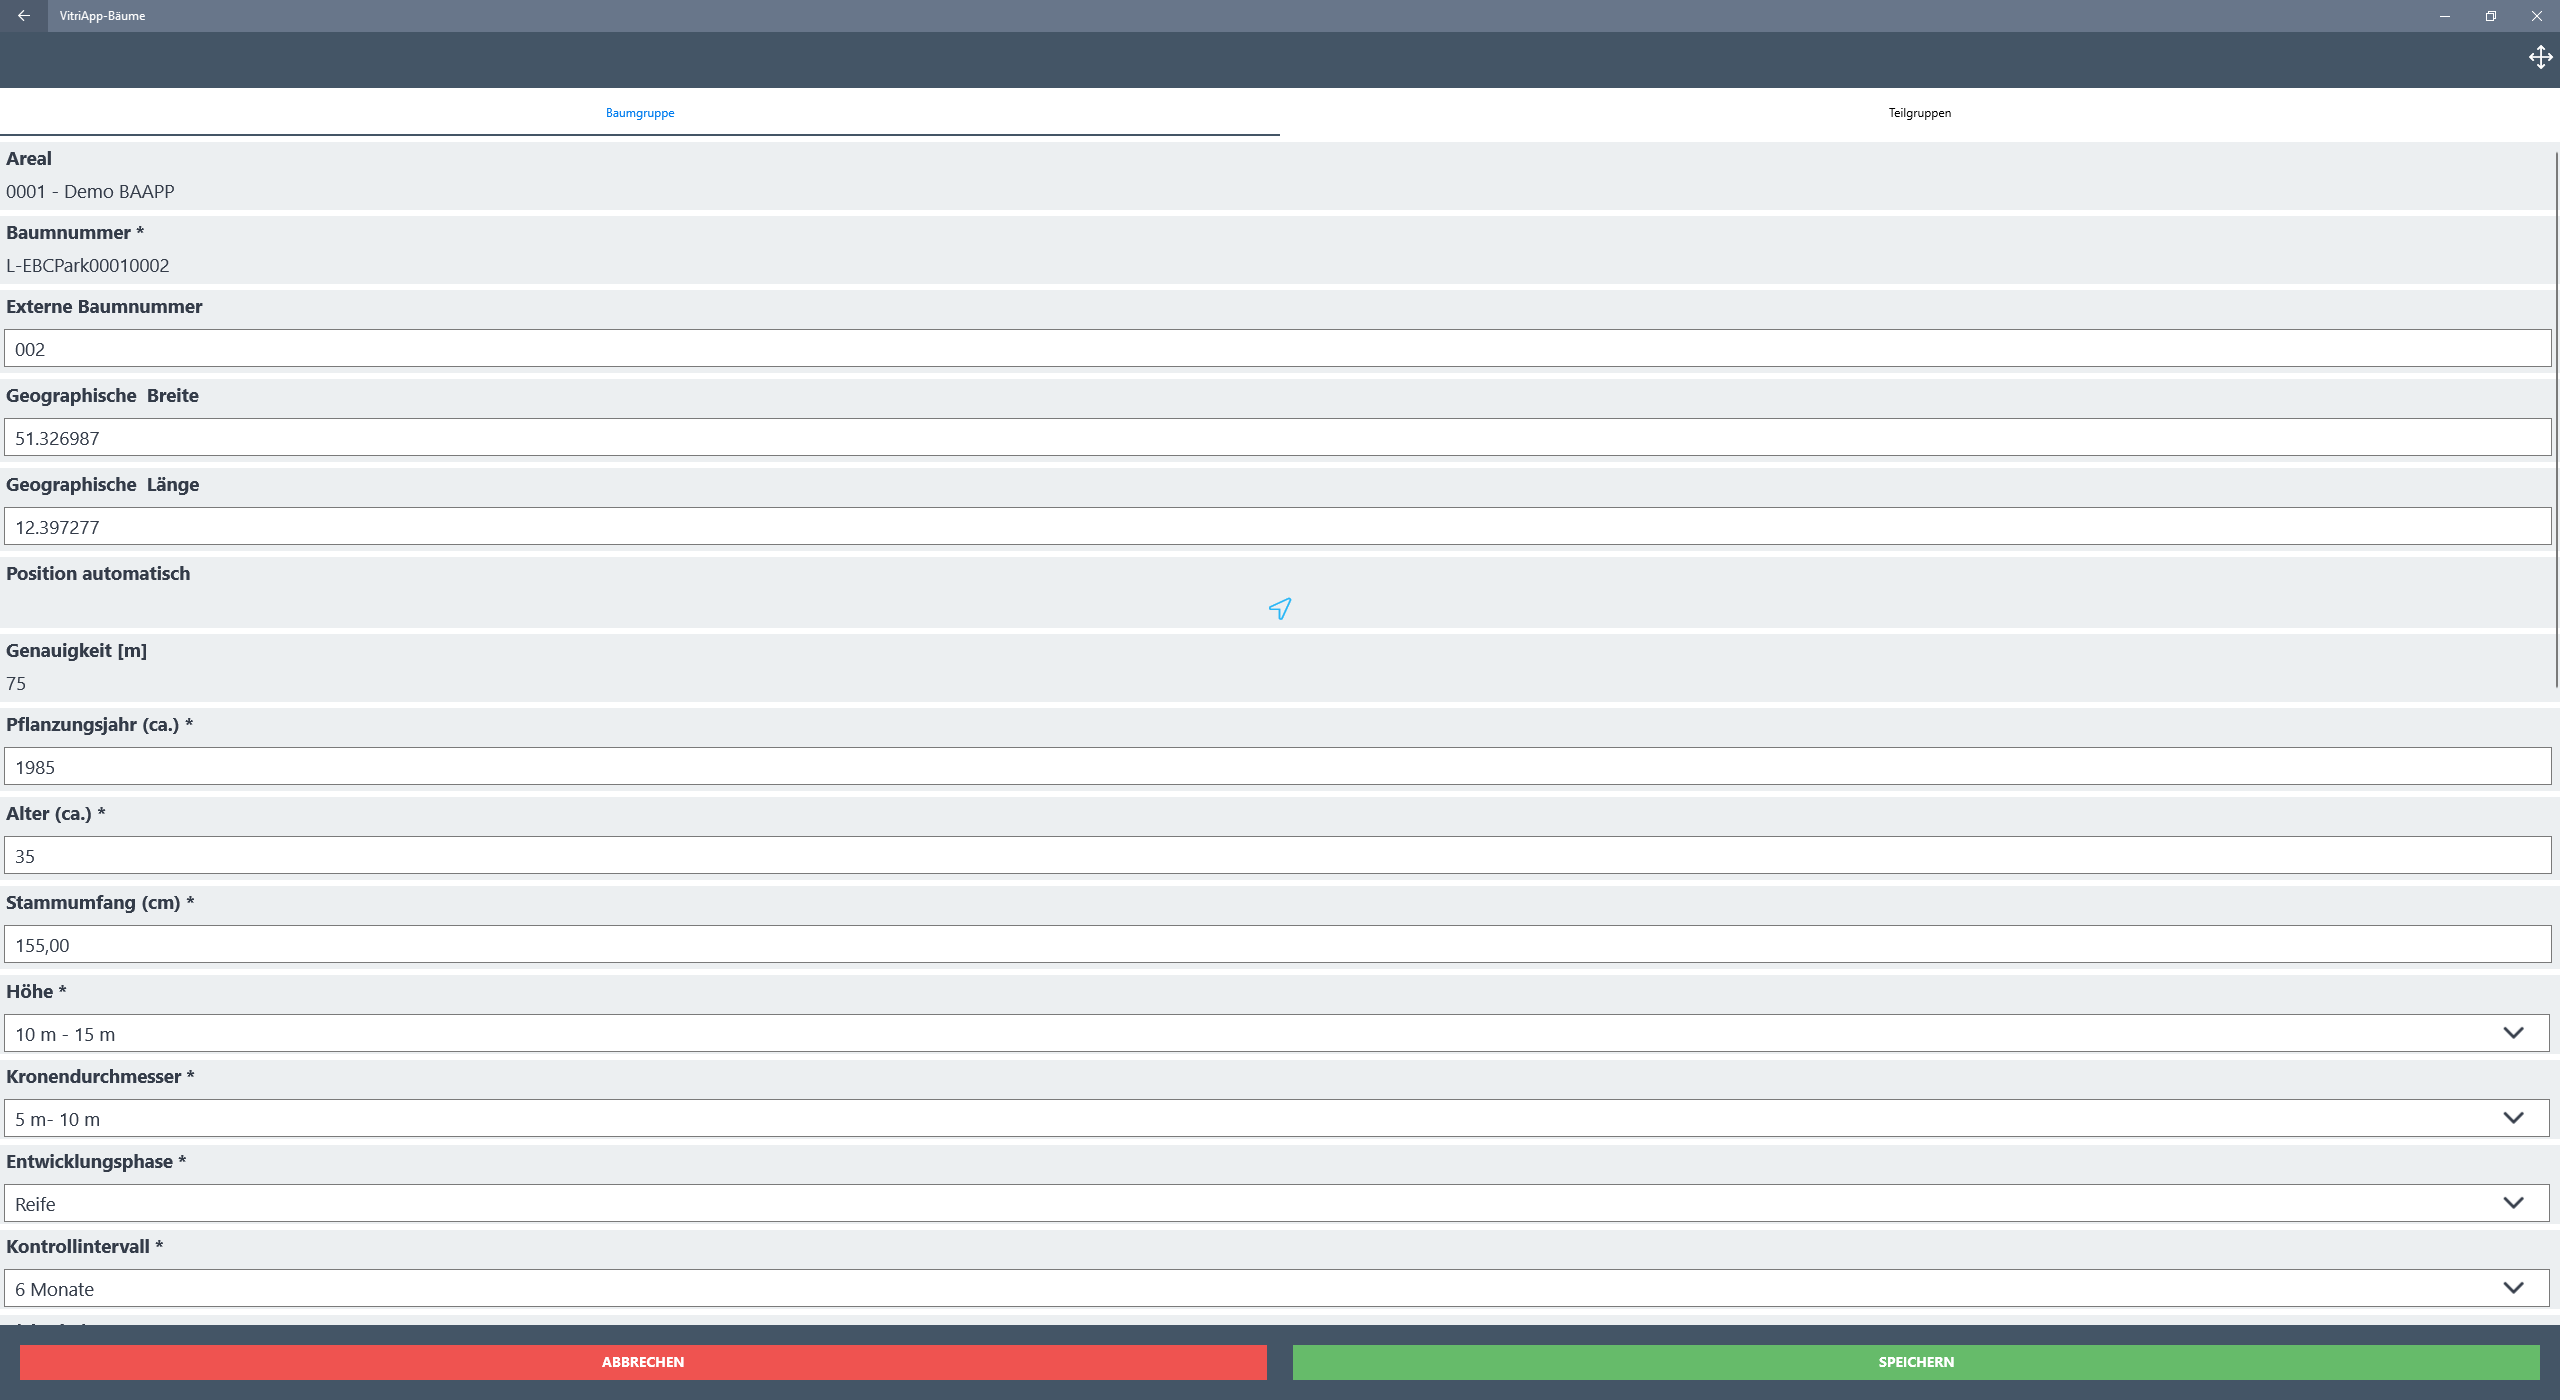This screenshot has width=2560, height=1400.
Task: Expand the Kronendurchmesser dropdown arrow
Action: tap(2513, 1118)
